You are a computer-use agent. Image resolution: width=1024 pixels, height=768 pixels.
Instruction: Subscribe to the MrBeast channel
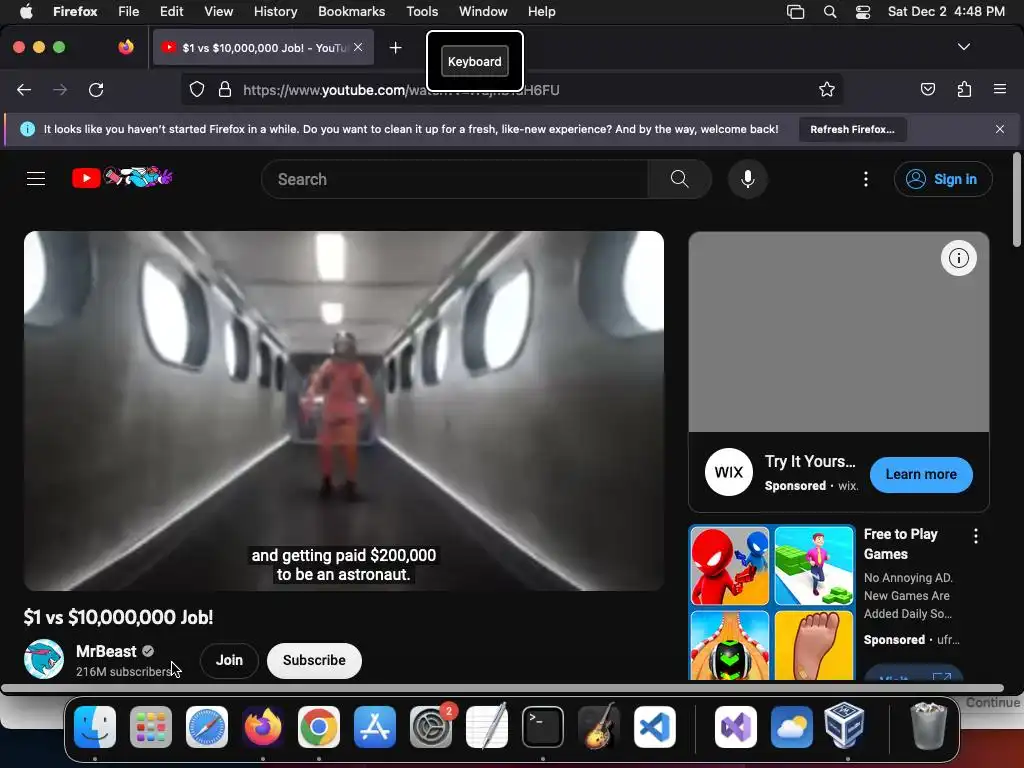pyautogui.click(x=314, y=660)
